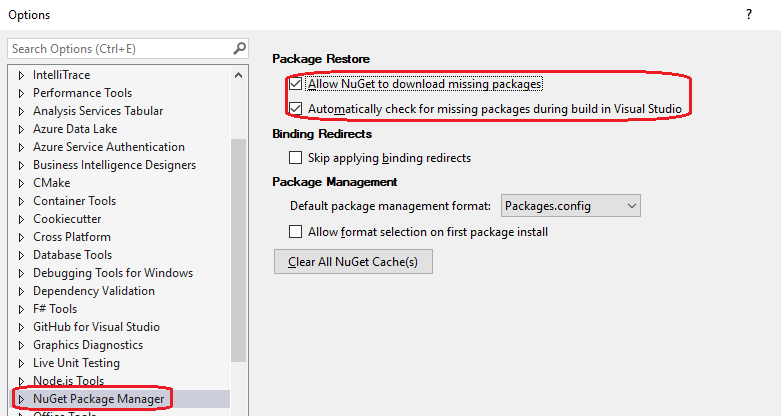781x416 pixels.
Task: Open the Container Tools options
Action: (x=74, y=201)
